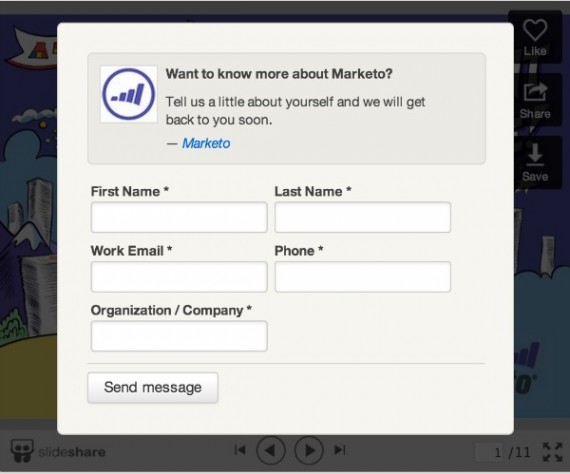
Task: Click the Save download icon
Action: click(535, 154)
